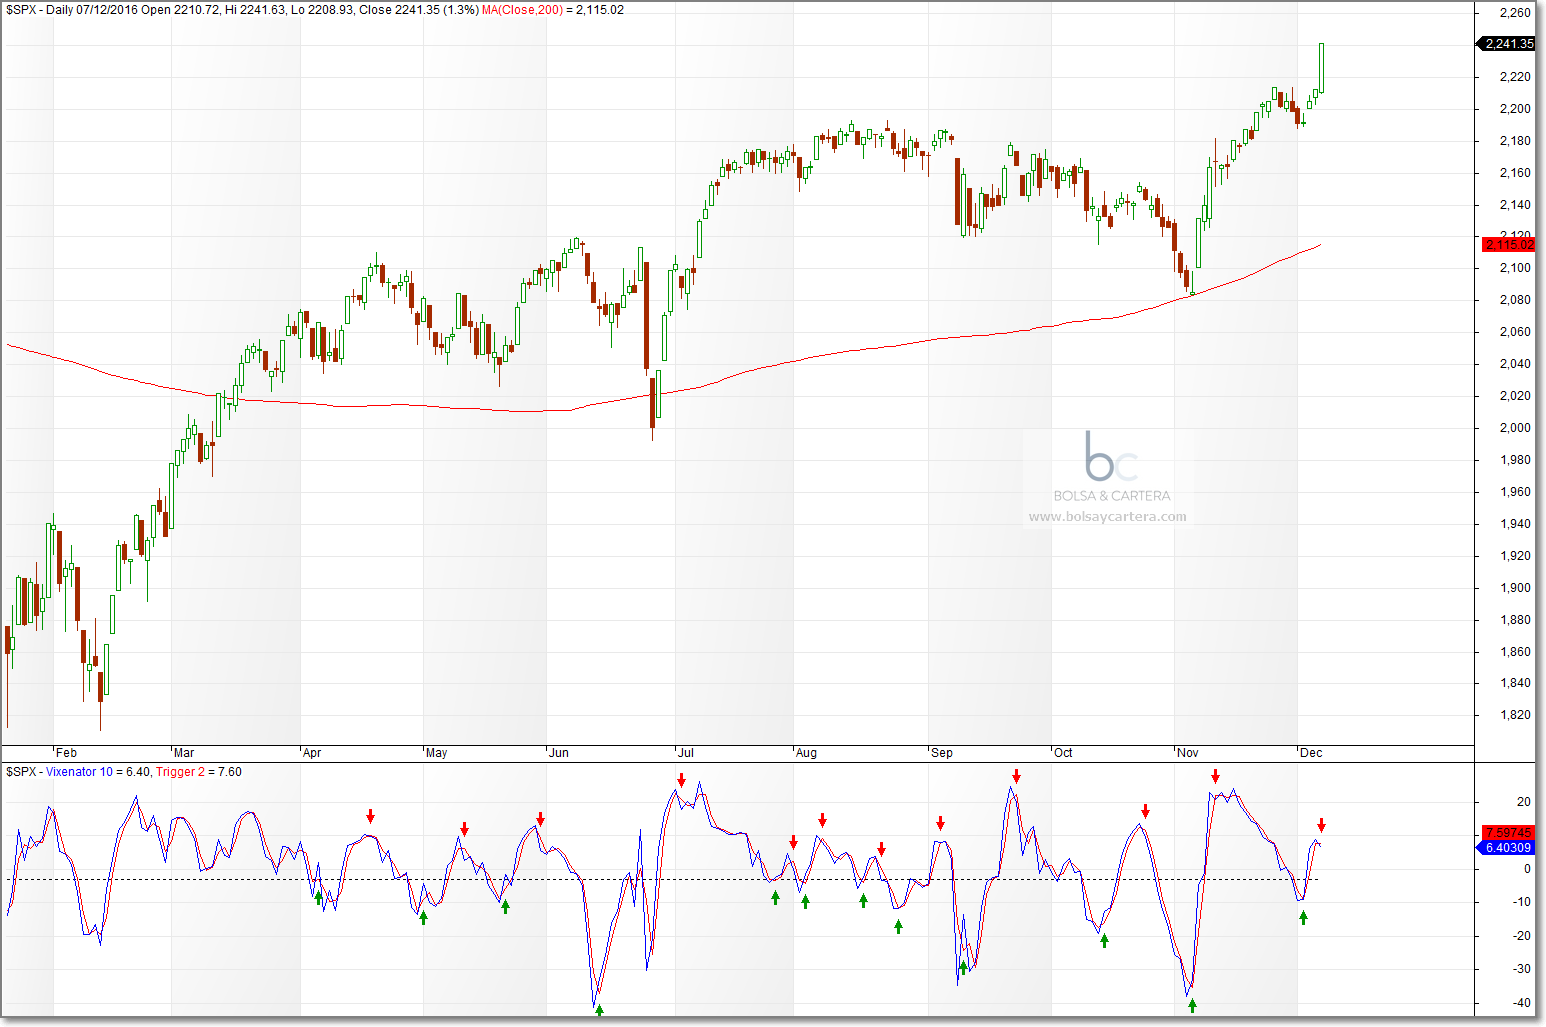
Task: Click the 1,880 price scale label
Action: (x=1516, y=620)
